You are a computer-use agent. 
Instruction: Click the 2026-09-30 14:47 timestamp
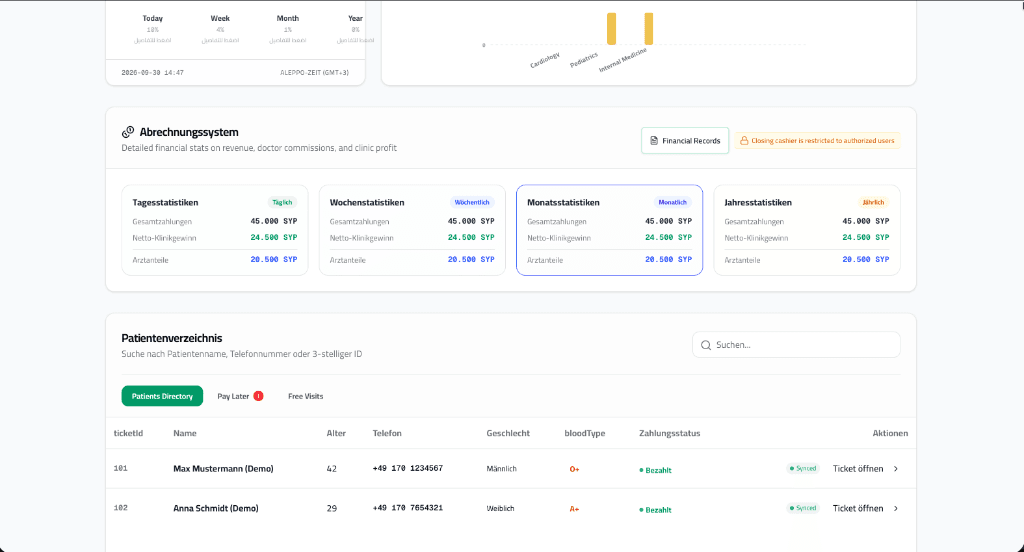coord(153,73)
